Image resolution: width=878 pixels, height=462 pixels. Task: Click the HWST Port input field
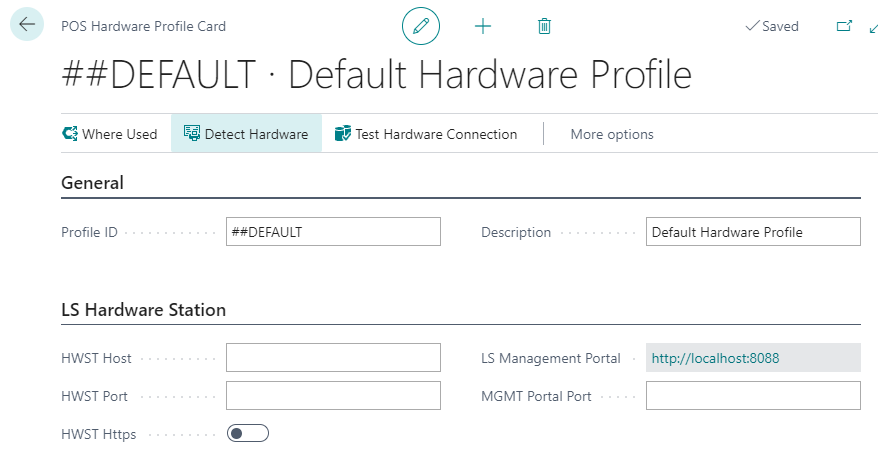(333, 396)
